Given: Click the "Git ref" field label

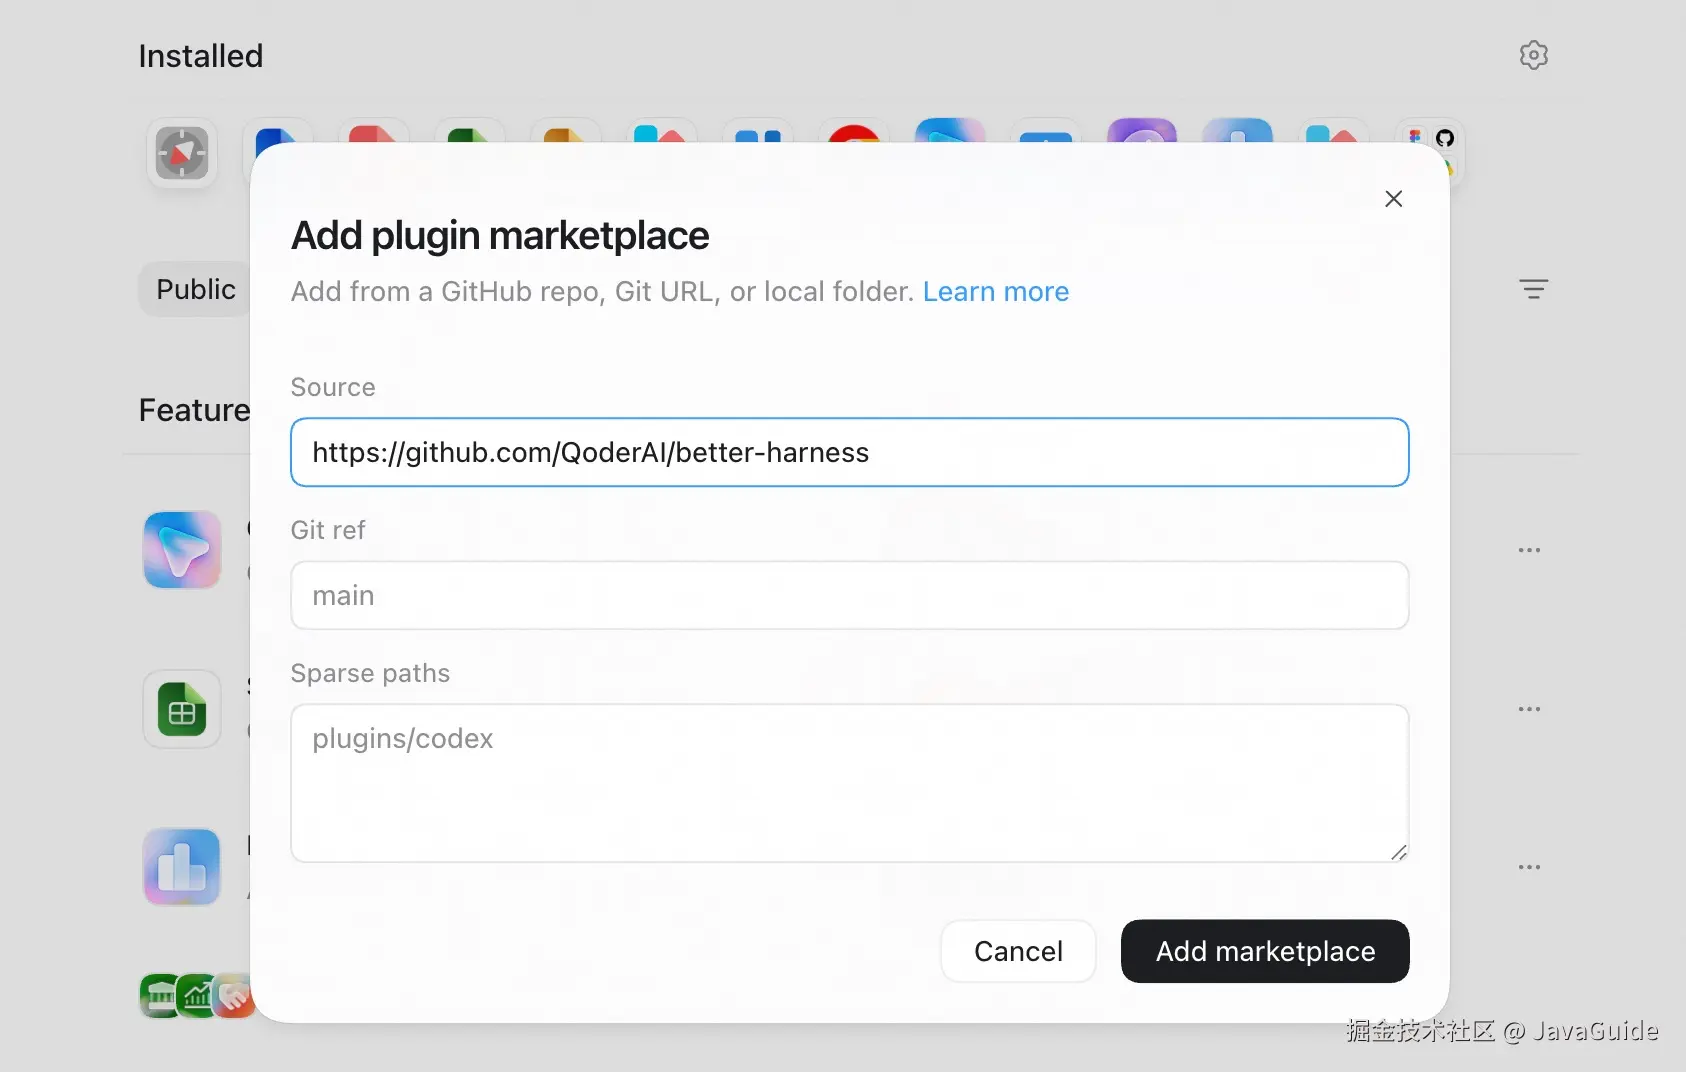Looking at the screenshot, I should point(328,530).
